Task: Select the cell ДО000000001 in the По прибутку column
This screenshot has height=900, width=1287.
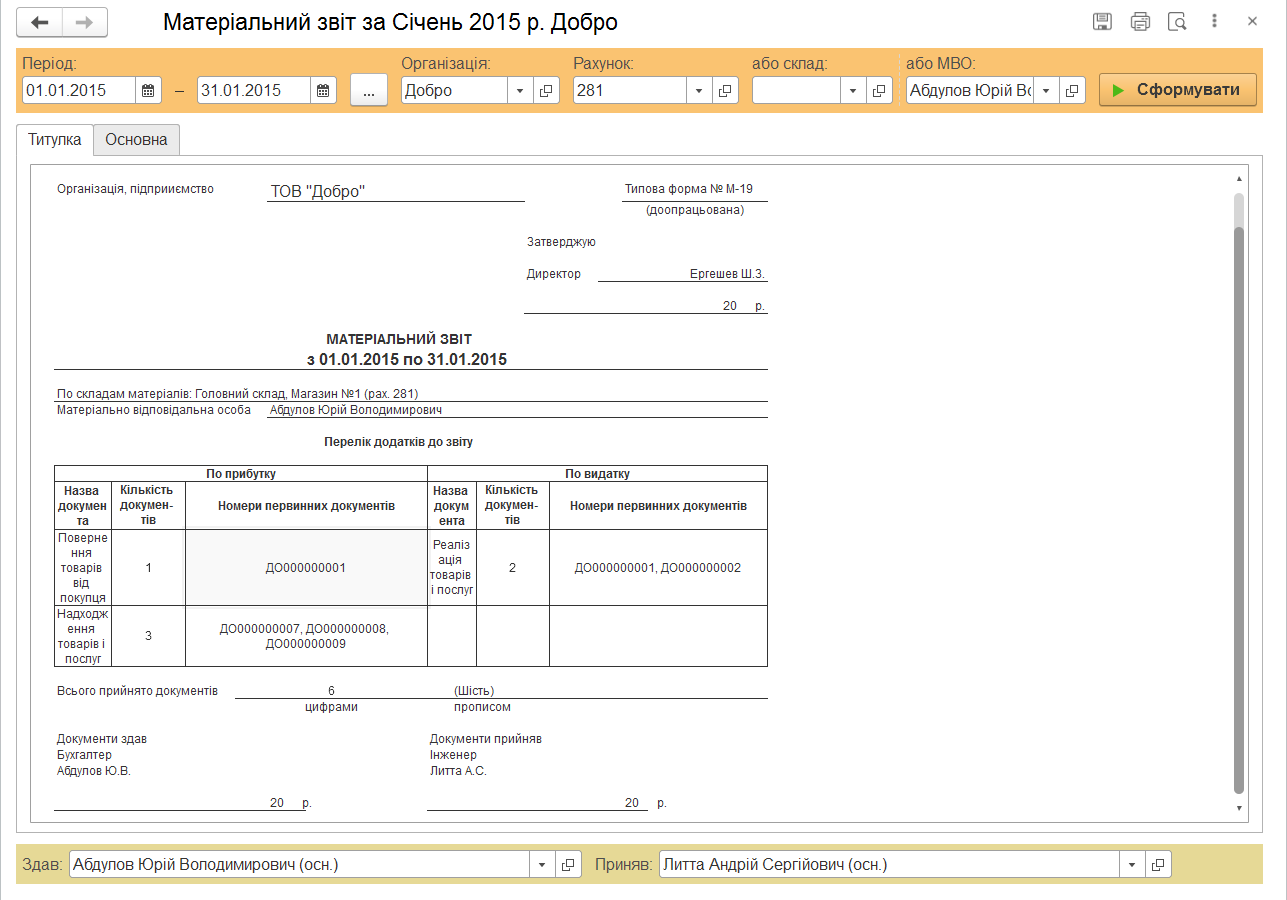Action: (306, 568)
